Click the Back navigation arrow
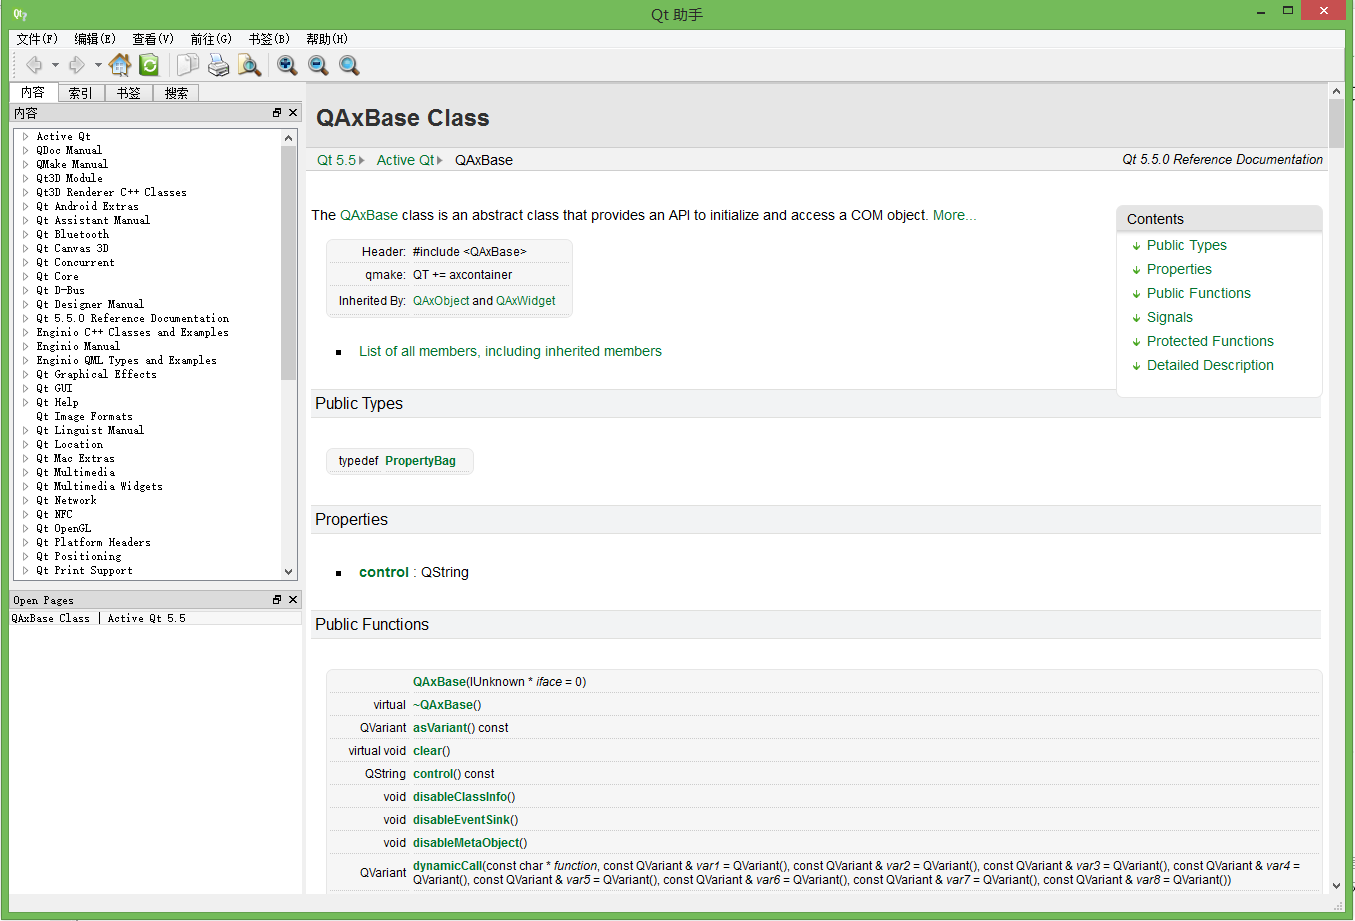This screenshot has height=921, width=1355. [34, 65]
